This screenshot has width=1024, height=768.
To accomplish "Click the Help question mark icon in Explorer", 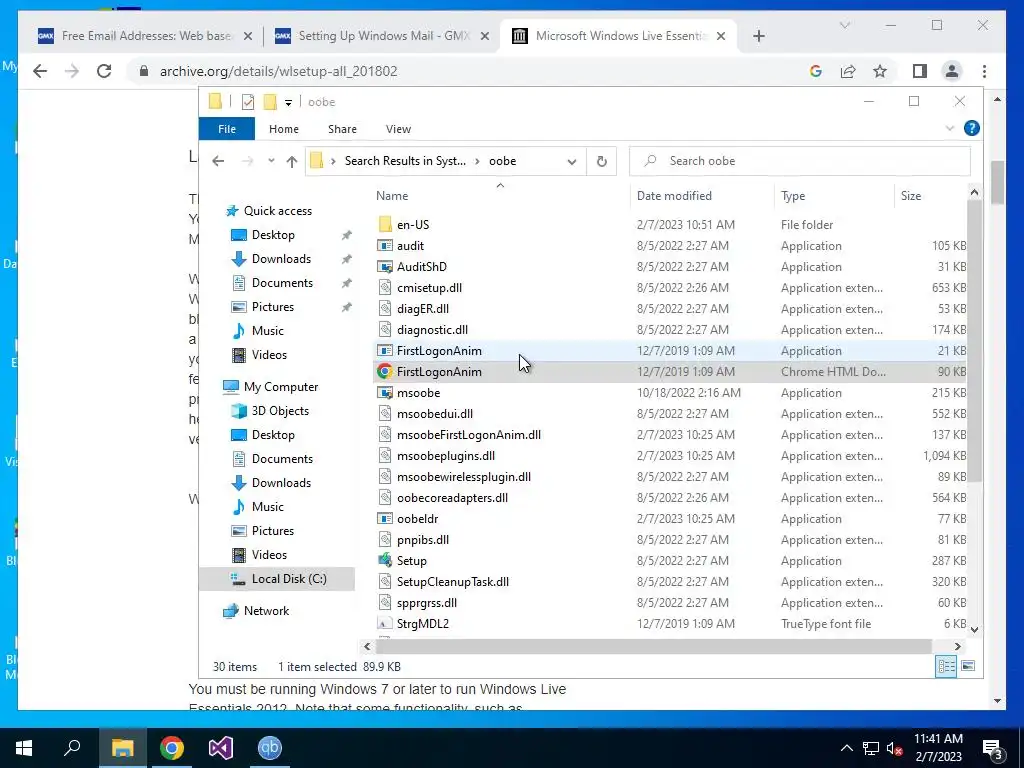I will (x=971, y=129).
